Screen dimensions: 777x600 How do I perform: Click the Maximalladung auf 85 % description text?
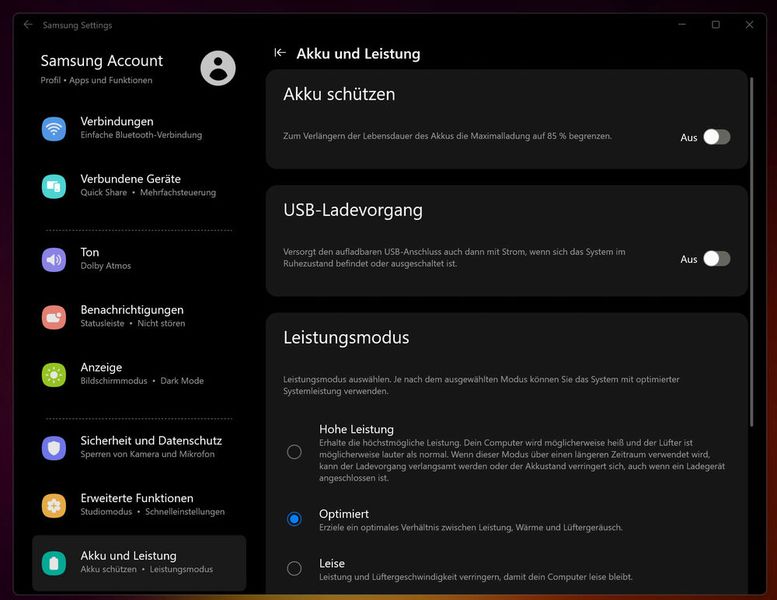pos(447,136)
